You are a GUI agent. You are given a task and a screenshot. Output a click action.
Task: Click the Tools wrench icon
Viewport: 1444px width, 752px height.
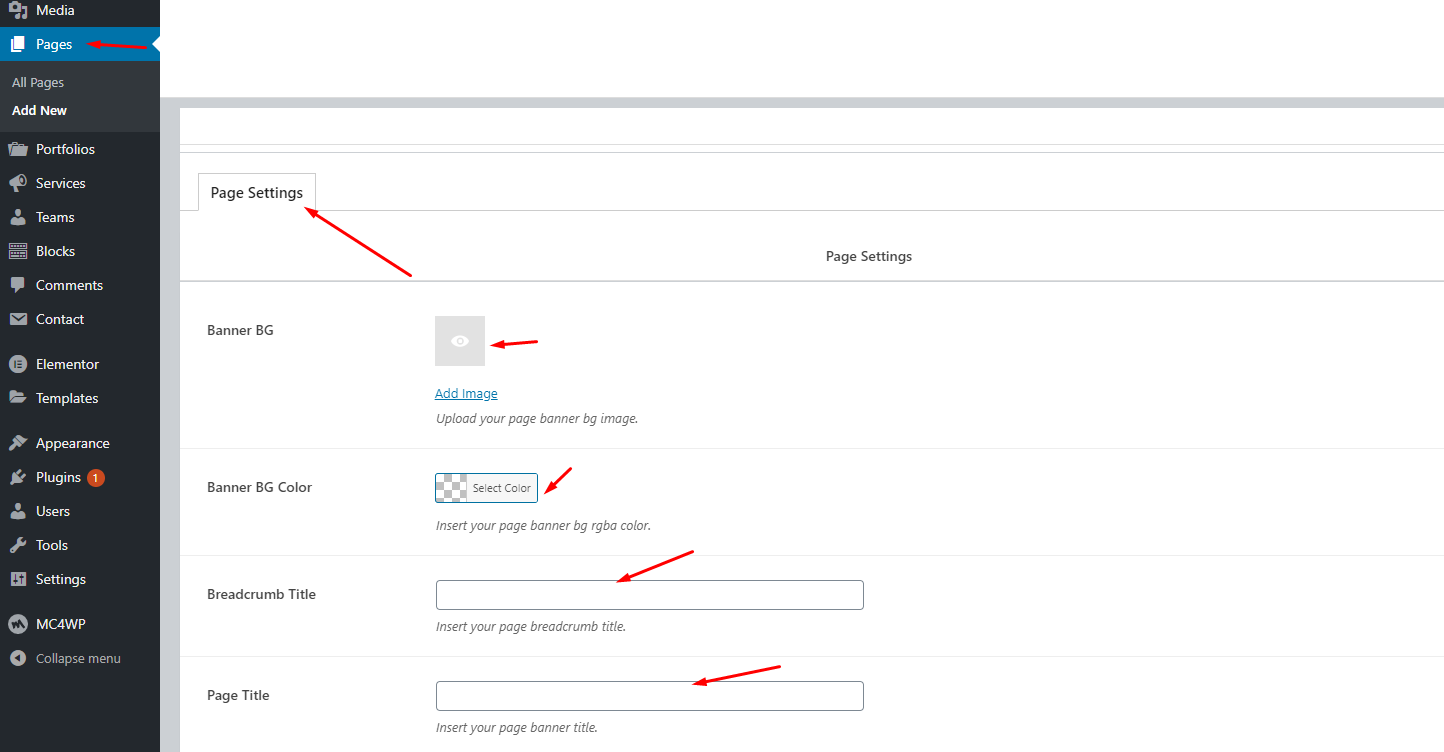(18, 545)
